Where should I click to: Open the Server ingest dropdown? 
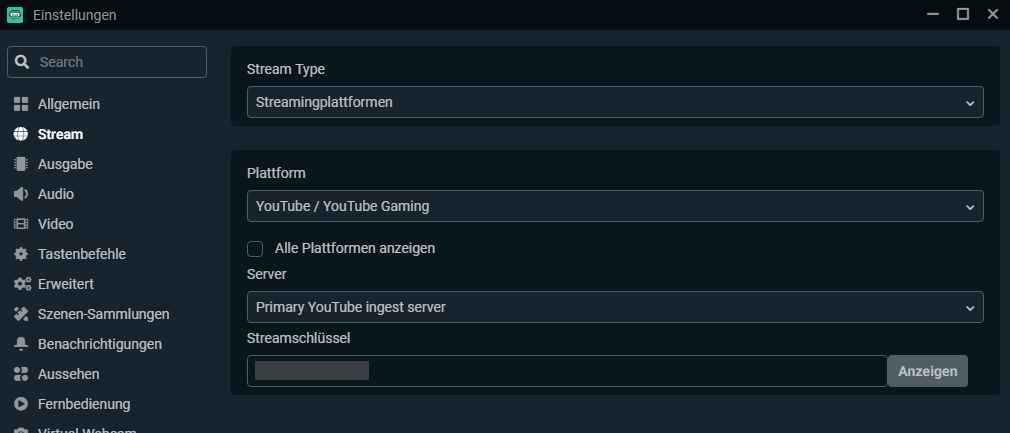tap(614, 307)
